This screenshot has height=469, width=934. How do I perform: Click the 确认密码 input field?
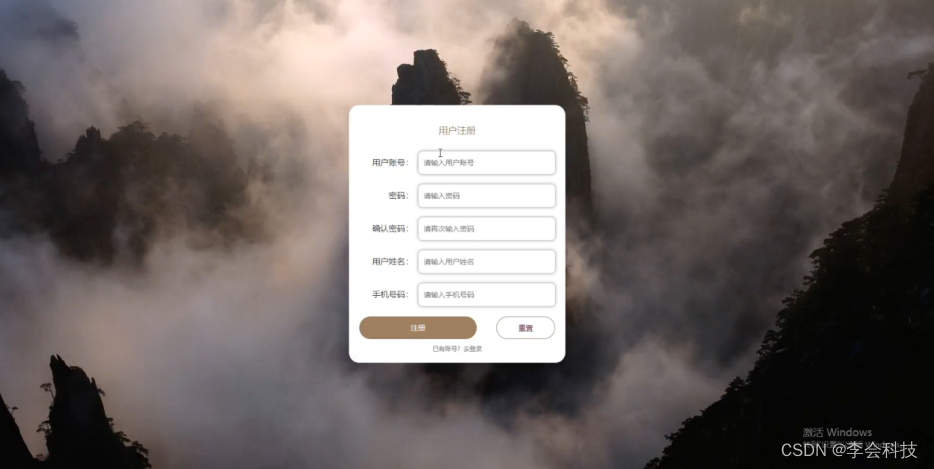(487, 229)
